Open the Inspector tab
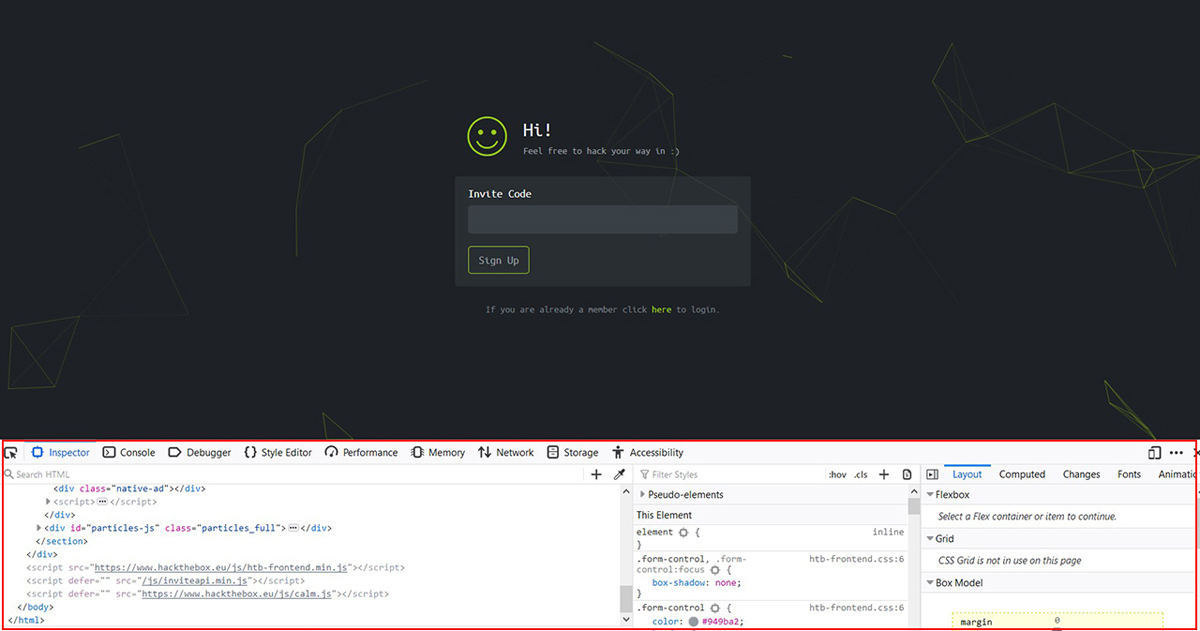Screen dimensions: 1200x631 tap(60, 453)
